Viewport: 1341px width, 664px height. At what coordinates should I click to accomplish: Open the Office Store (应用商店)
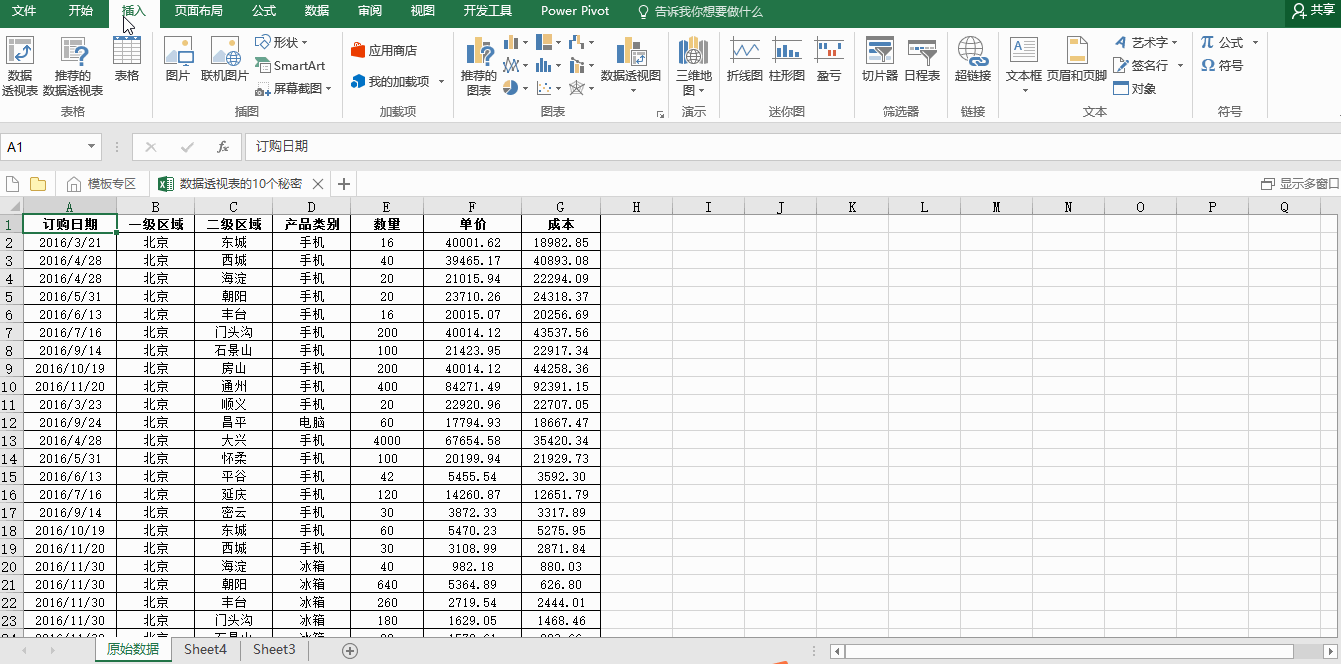pos(384,50)
